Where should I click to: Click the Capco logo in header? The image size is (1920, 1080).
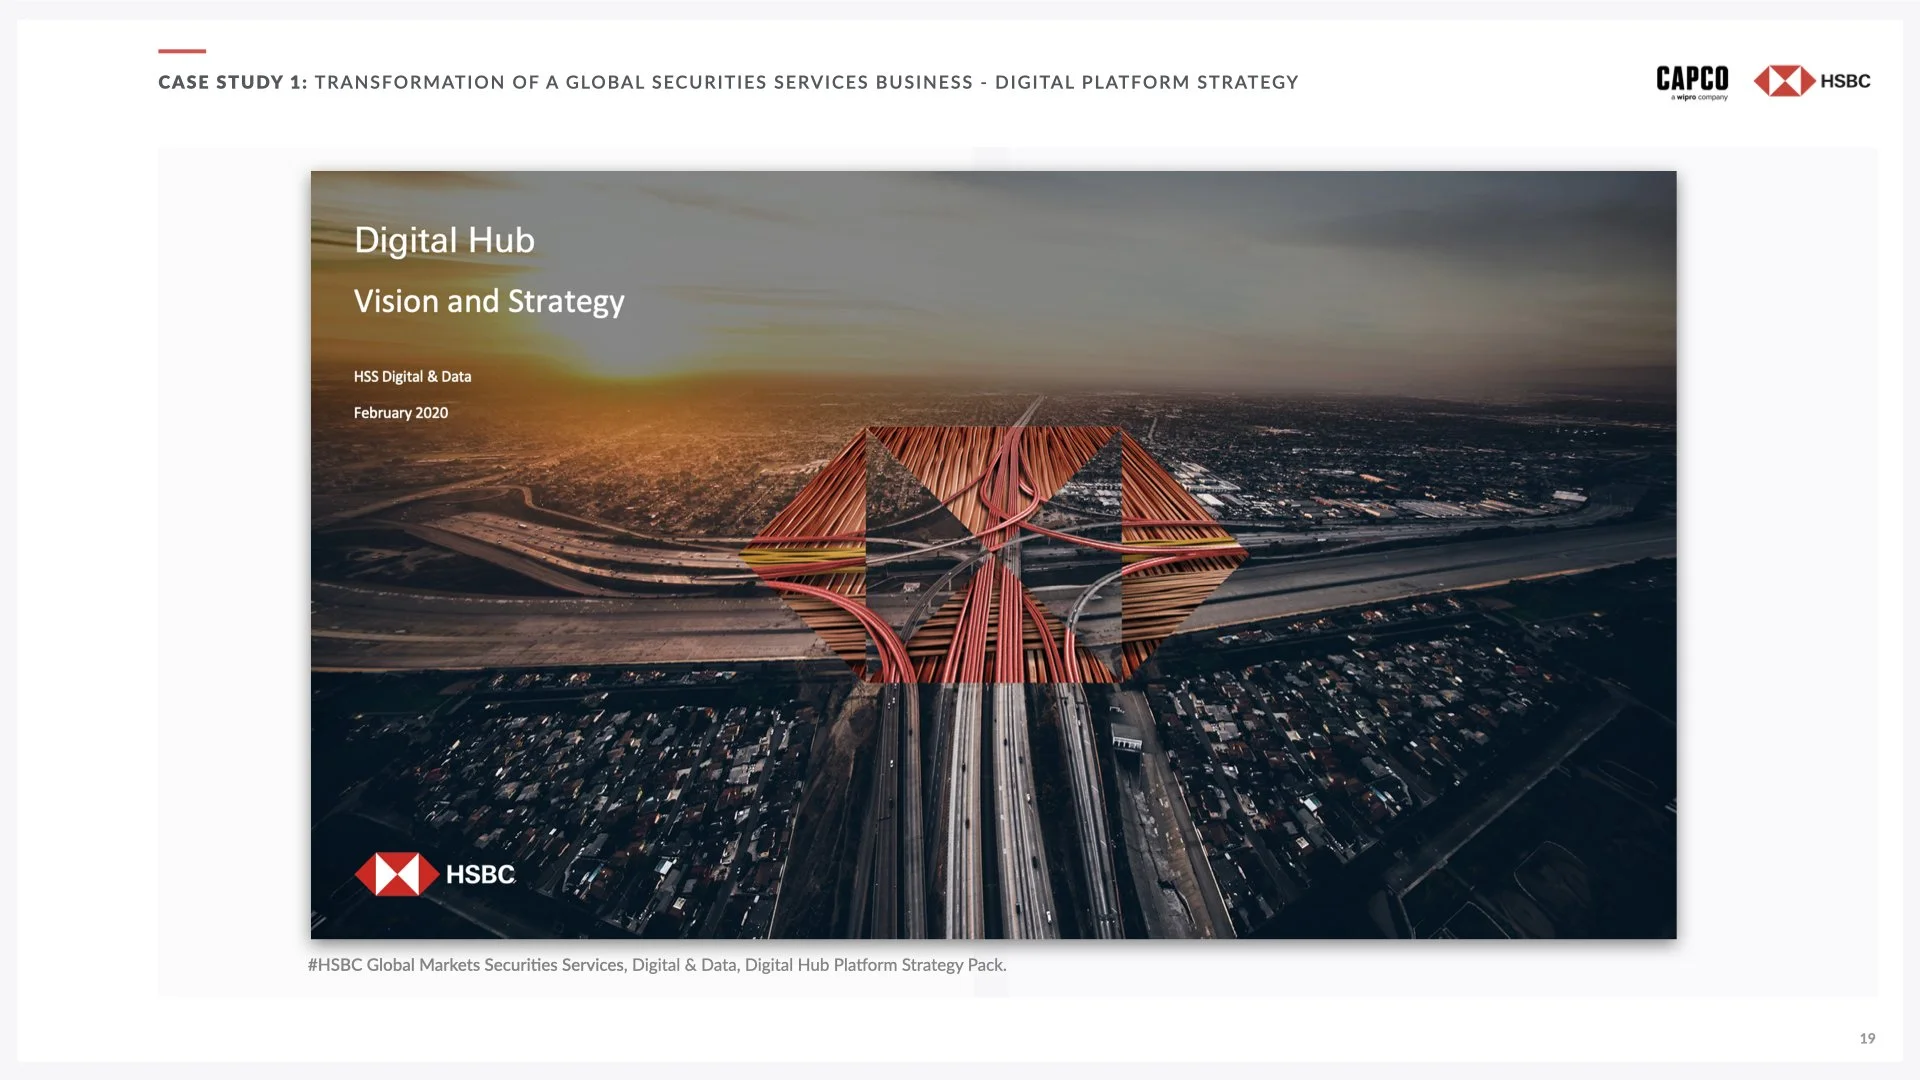1692,77
